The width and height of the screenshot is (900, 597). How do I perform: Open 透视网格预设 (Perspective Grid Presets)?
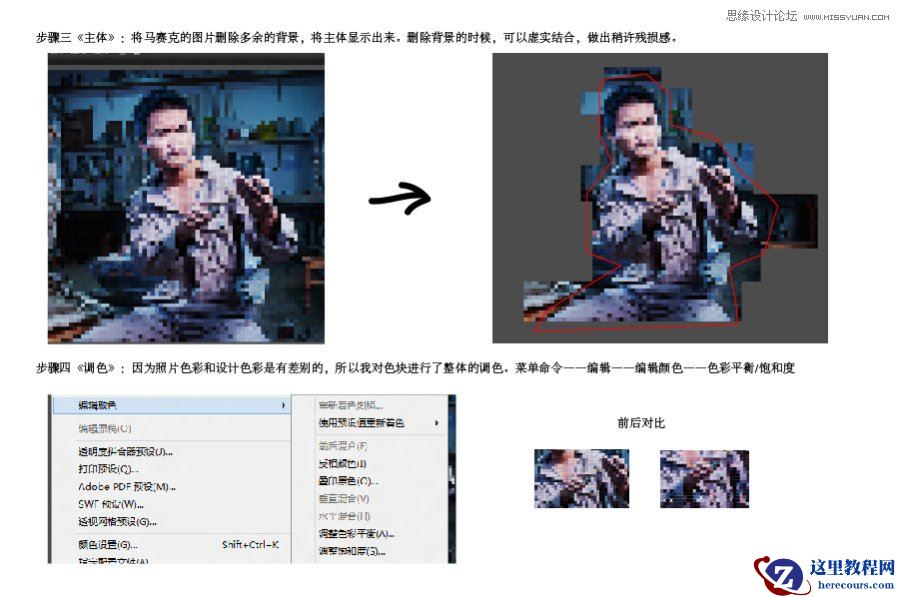click(120, 522)
